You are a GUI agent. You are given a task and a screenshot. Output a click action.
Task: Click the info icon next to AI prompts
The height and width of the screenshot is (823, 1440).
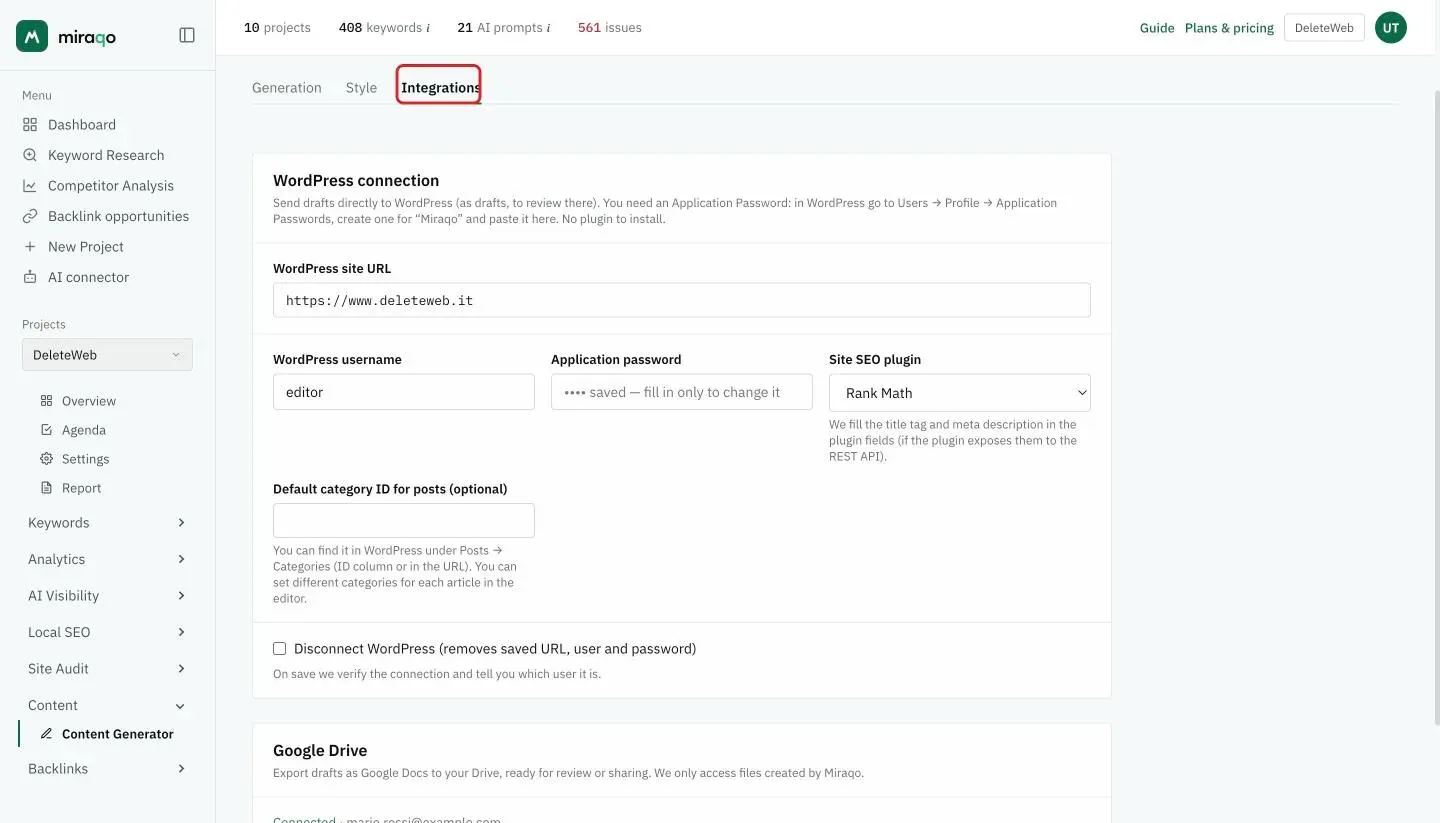pyautogui.click(x=548, y=28)
